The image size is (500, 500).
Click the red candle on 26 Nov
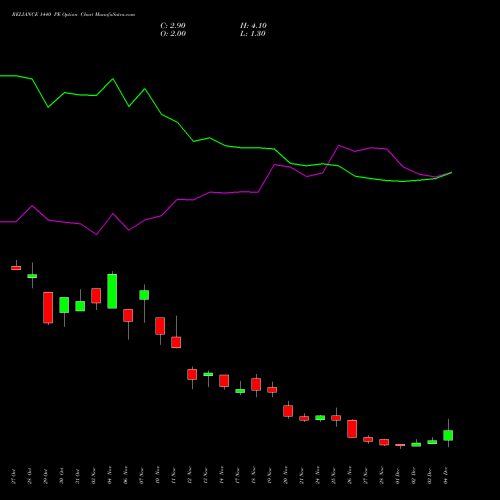(352, 429)
